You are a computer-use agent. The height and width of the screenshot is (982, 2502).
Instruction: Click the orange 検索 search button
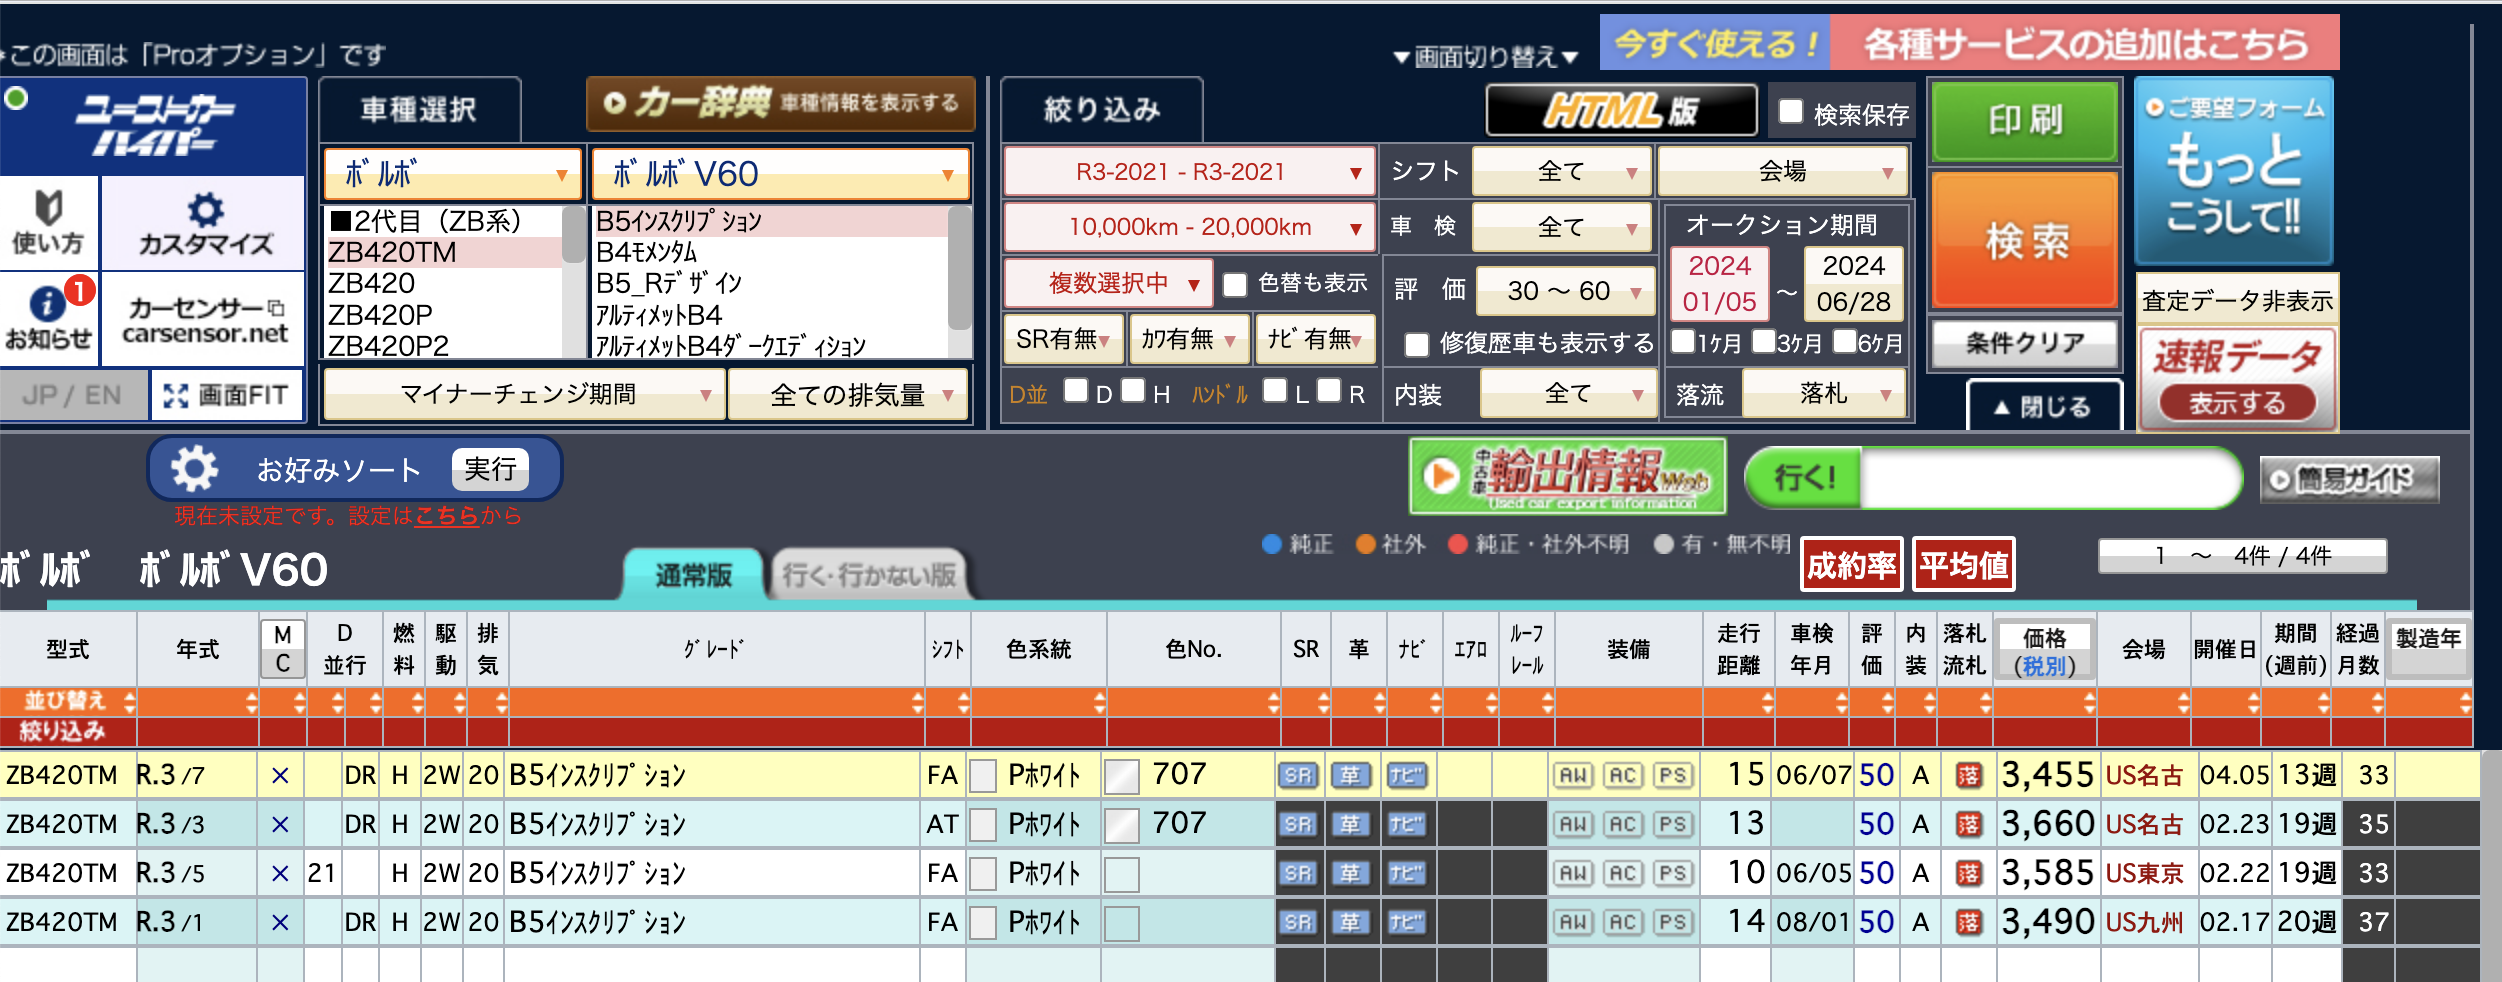[x=2024, y=241]
